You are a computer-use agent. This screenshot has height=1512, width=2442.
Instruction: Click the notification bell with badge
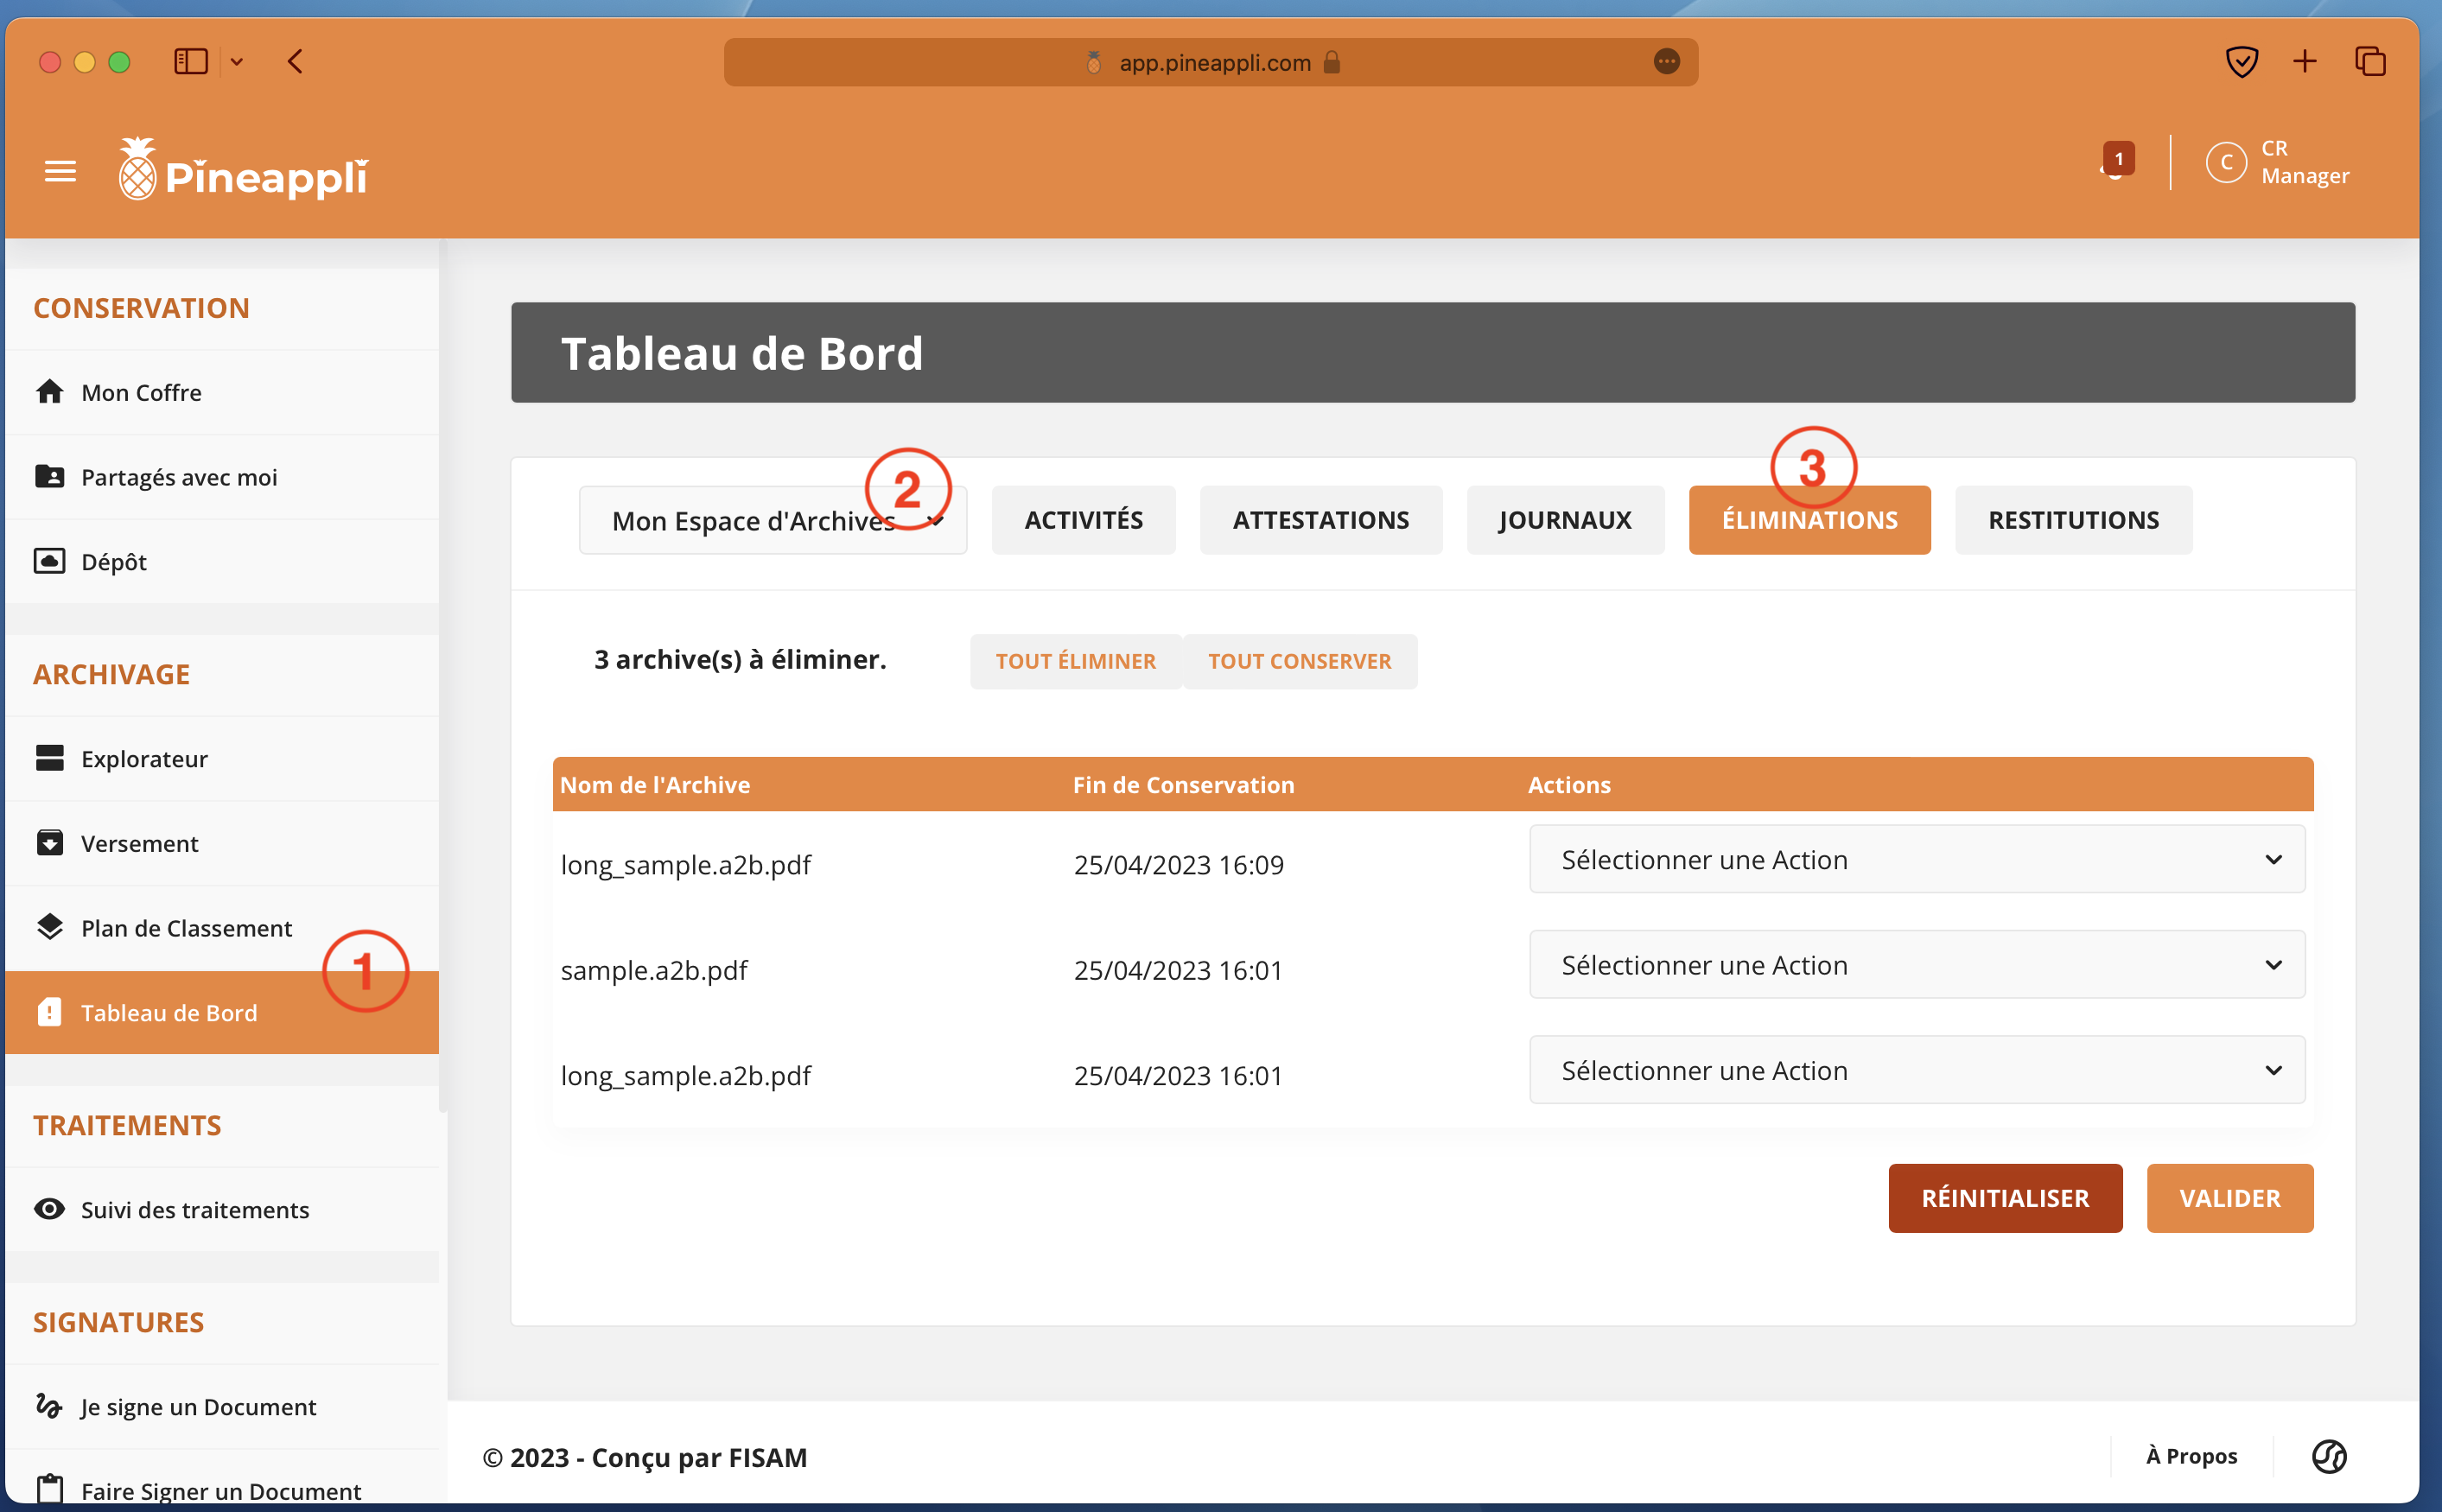coord(2115,162)
